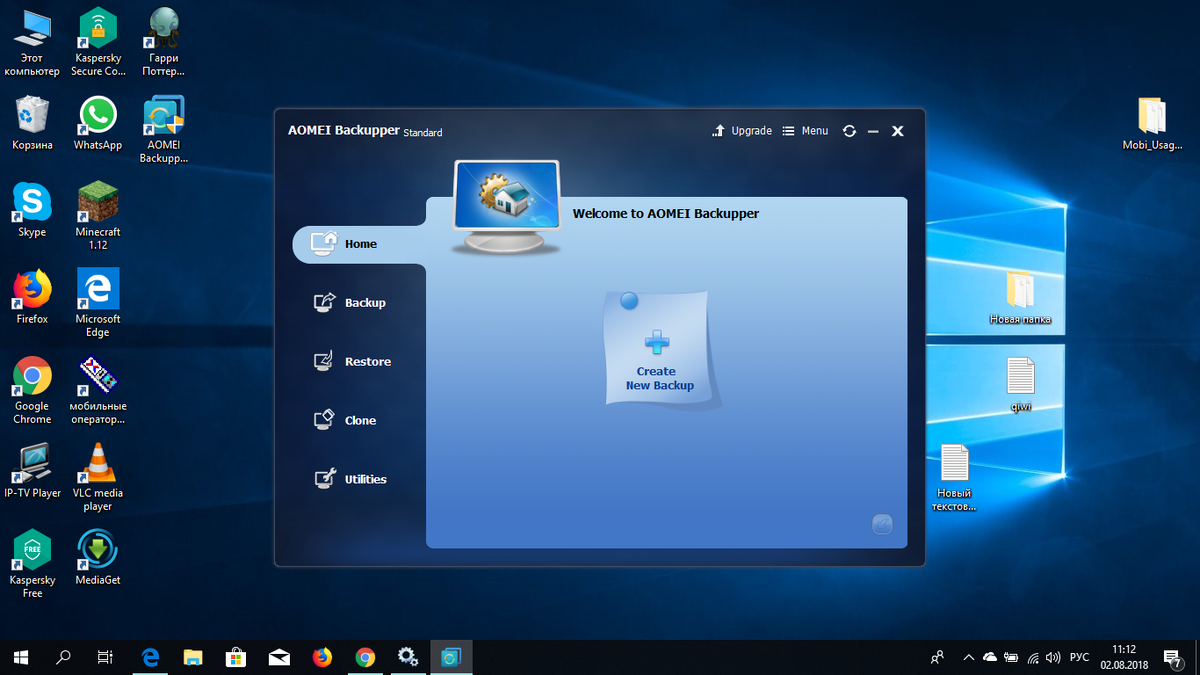Screen dimensions: 1200x675
Task: Click the Backup icon in sidebar
Action: pyautogui.click(x=325, y=302)
